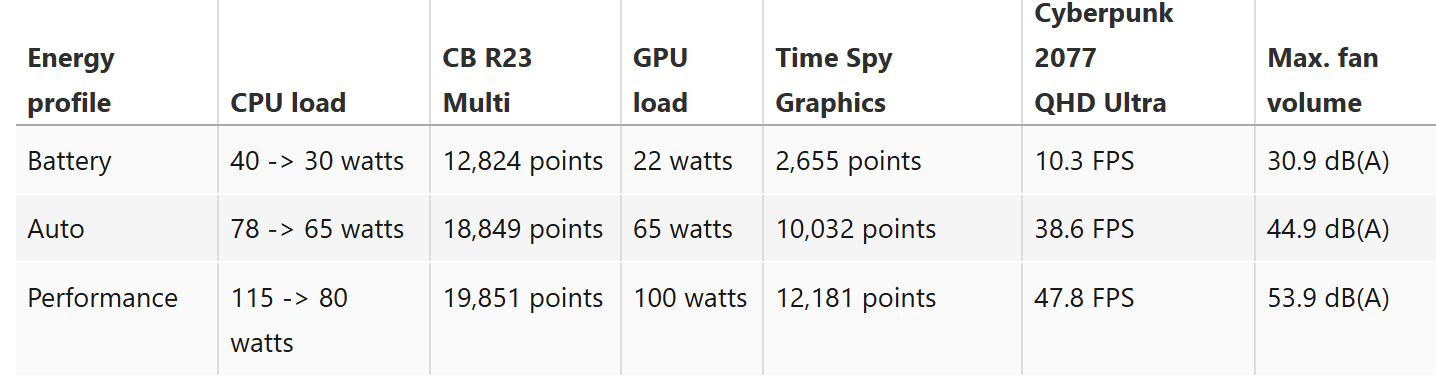Screen dimensions: 1436x389
Task: Select the 10,032 points cell
Action: coord(856,229)
